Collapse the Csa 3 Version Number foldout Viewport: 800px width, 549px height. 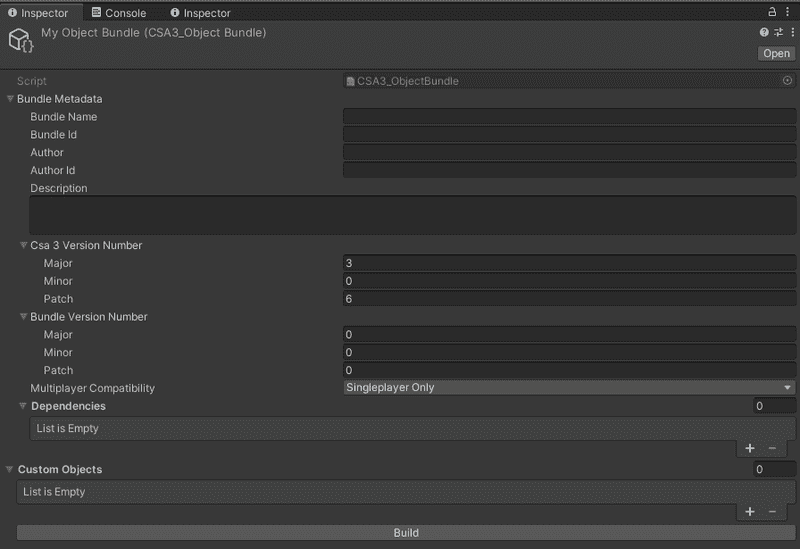point(23,245)
